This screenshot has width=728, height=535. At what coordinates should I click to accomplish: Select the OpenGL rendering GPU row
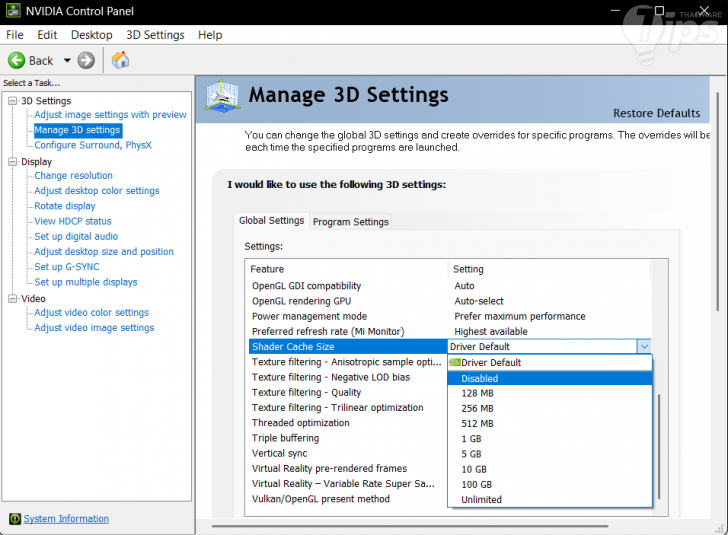[449, 301]
